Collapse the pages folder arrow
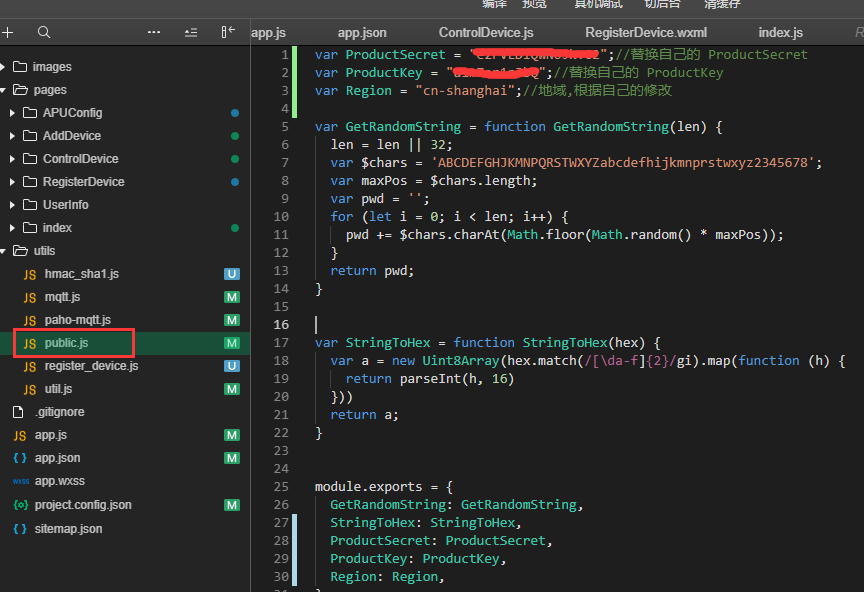The width and height of the screenshot is (864, 592). 3,90
